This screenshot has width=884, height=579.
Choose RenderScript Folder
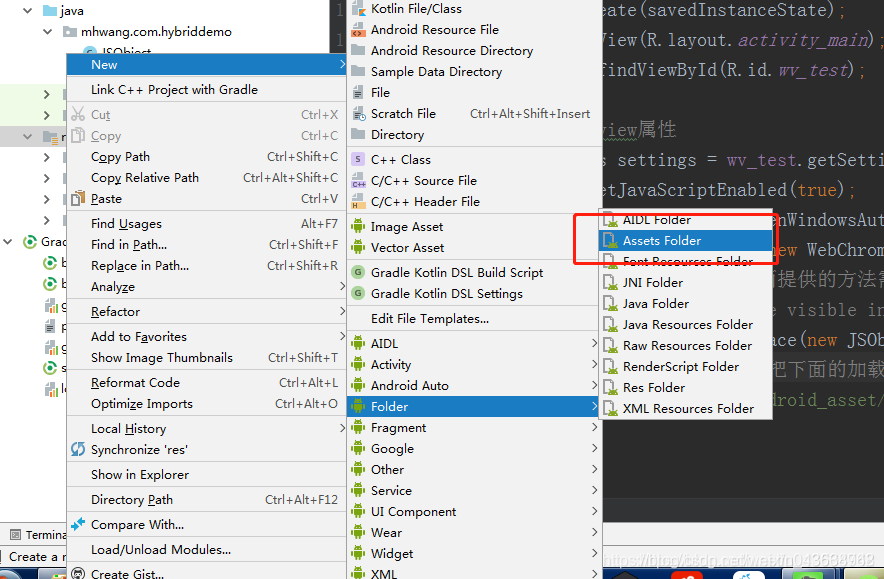coord(686,366)
